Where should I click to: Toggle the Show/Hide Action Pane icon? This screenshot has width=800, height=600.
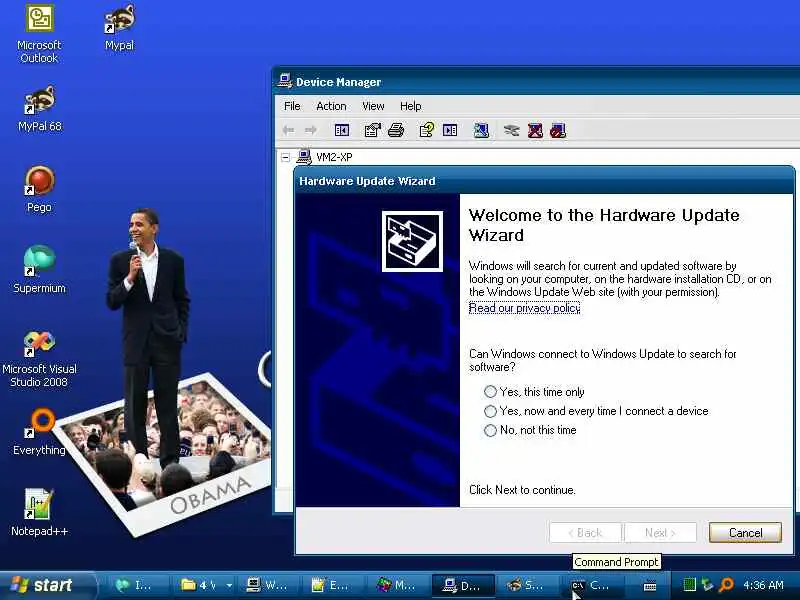pyautogui.click(x=450, y=130)
